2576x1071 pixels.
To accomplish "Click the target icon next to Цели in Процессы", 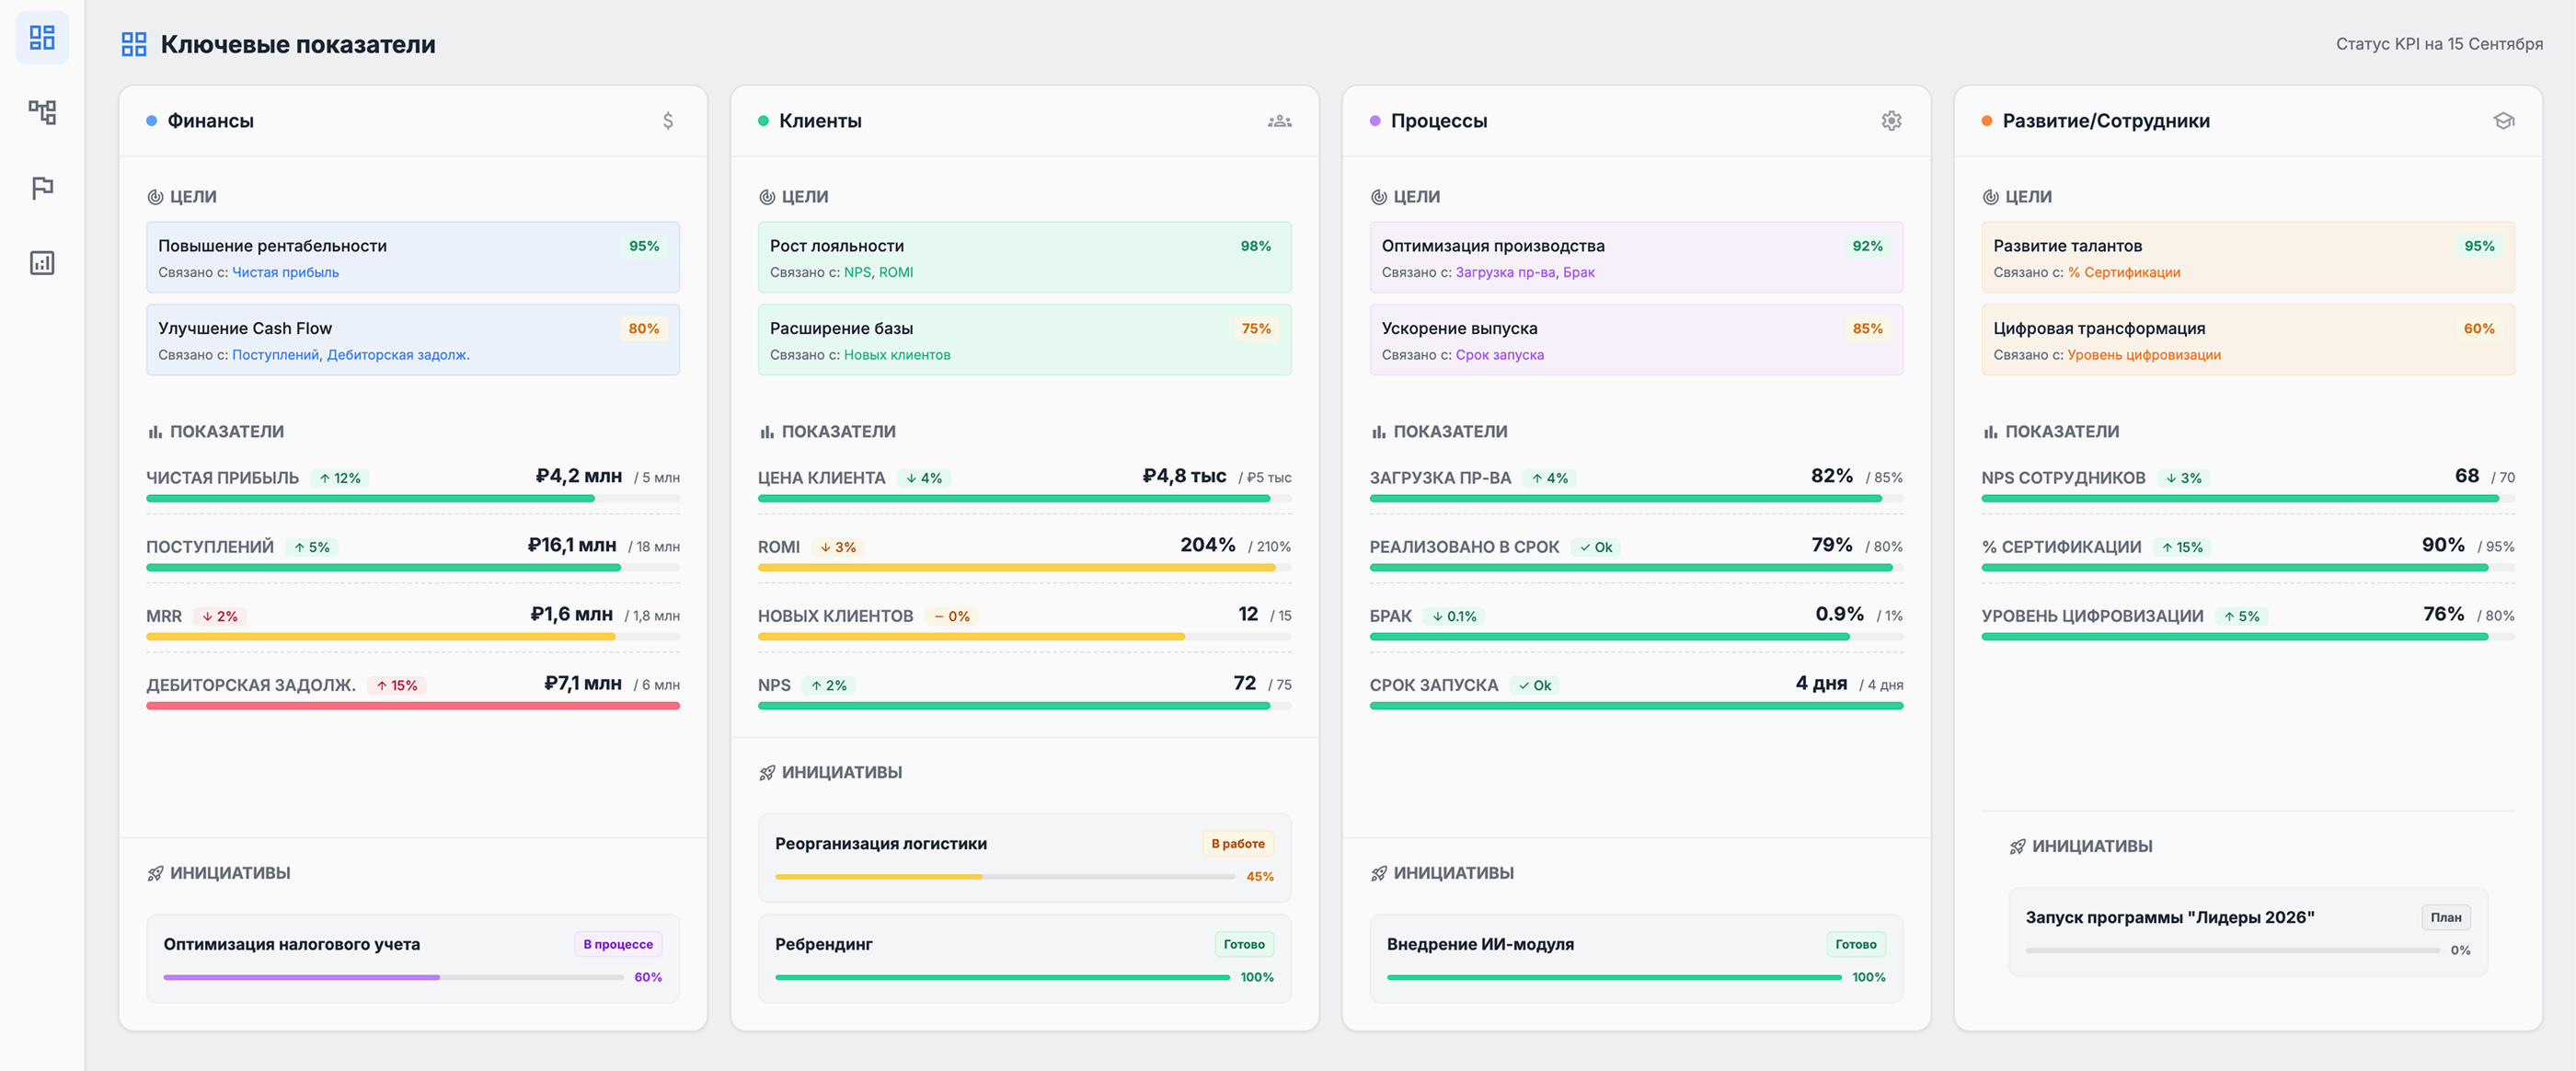I will 1378,197.
